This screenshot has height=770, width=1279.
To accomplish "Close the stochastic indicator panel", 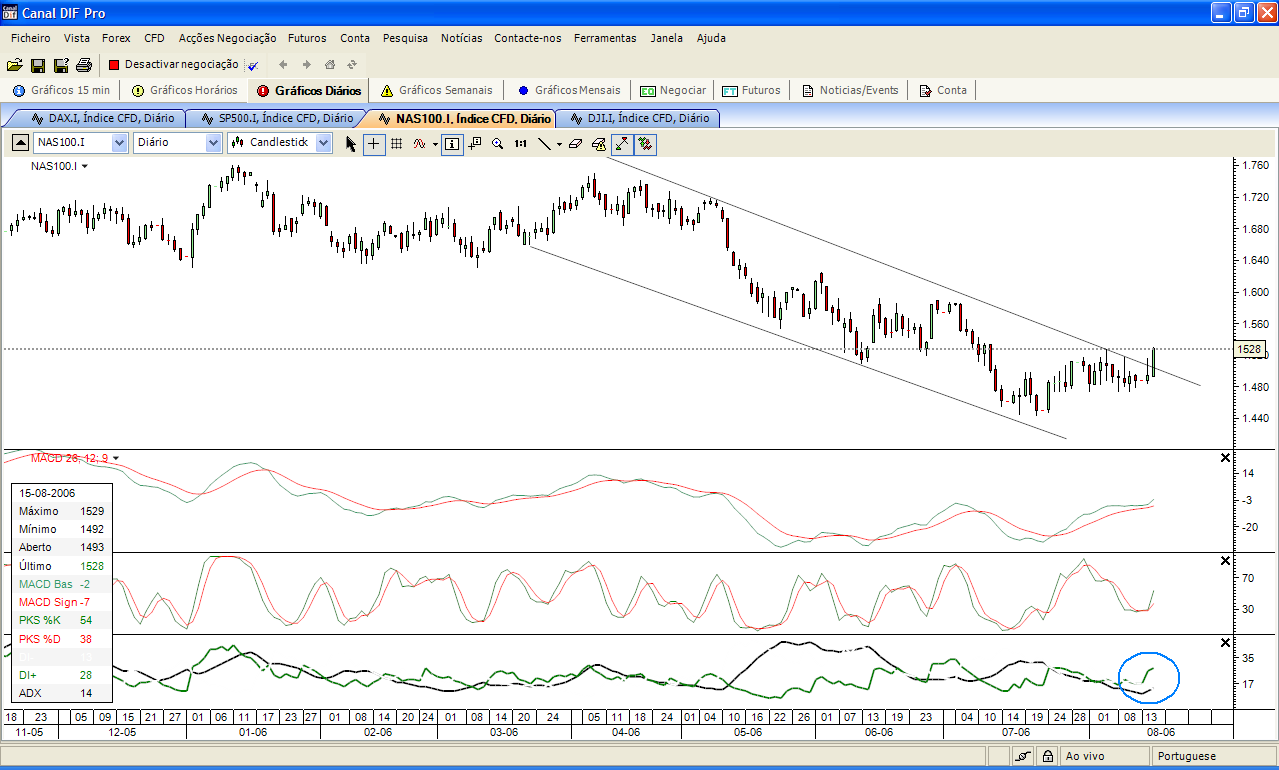I will [1226, 560].
